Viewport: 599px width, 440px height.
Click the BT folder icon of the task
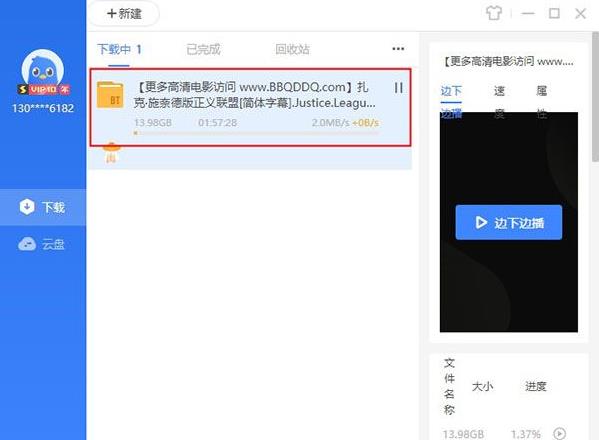coord(110,95)
